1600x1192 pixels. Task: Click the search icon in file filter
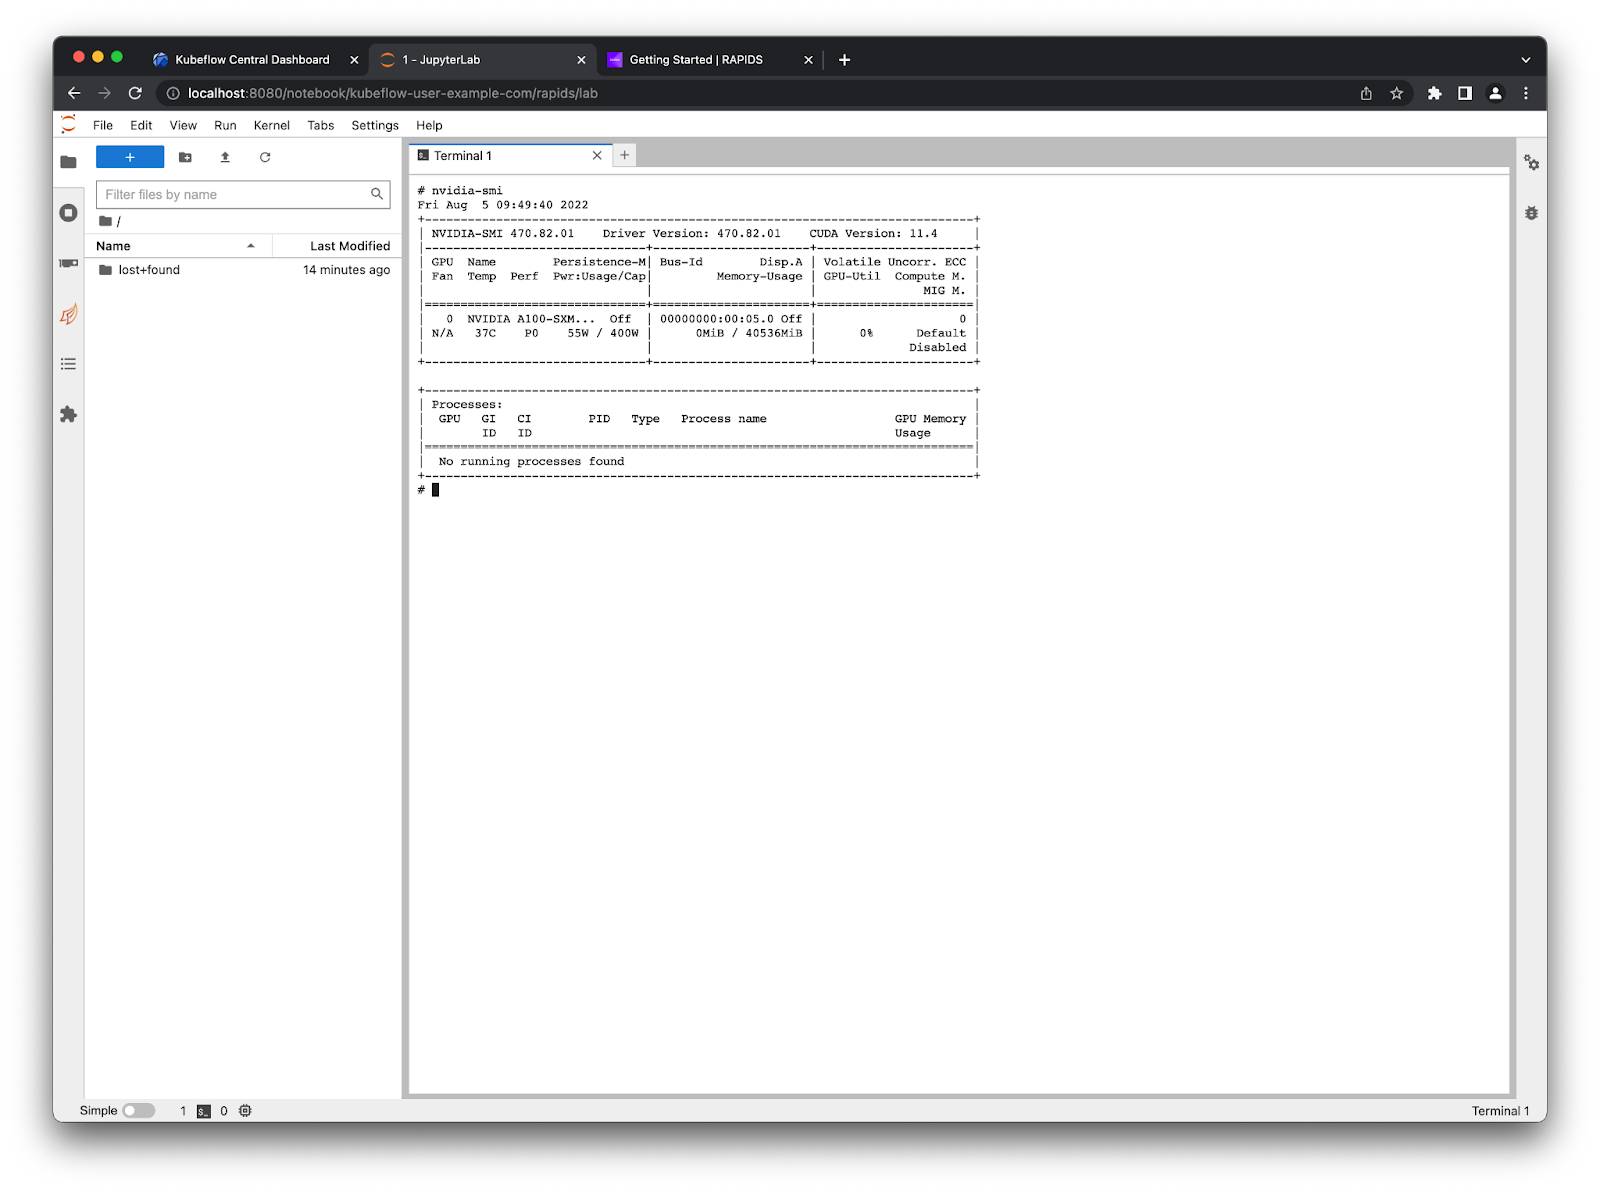pos(377,194)
